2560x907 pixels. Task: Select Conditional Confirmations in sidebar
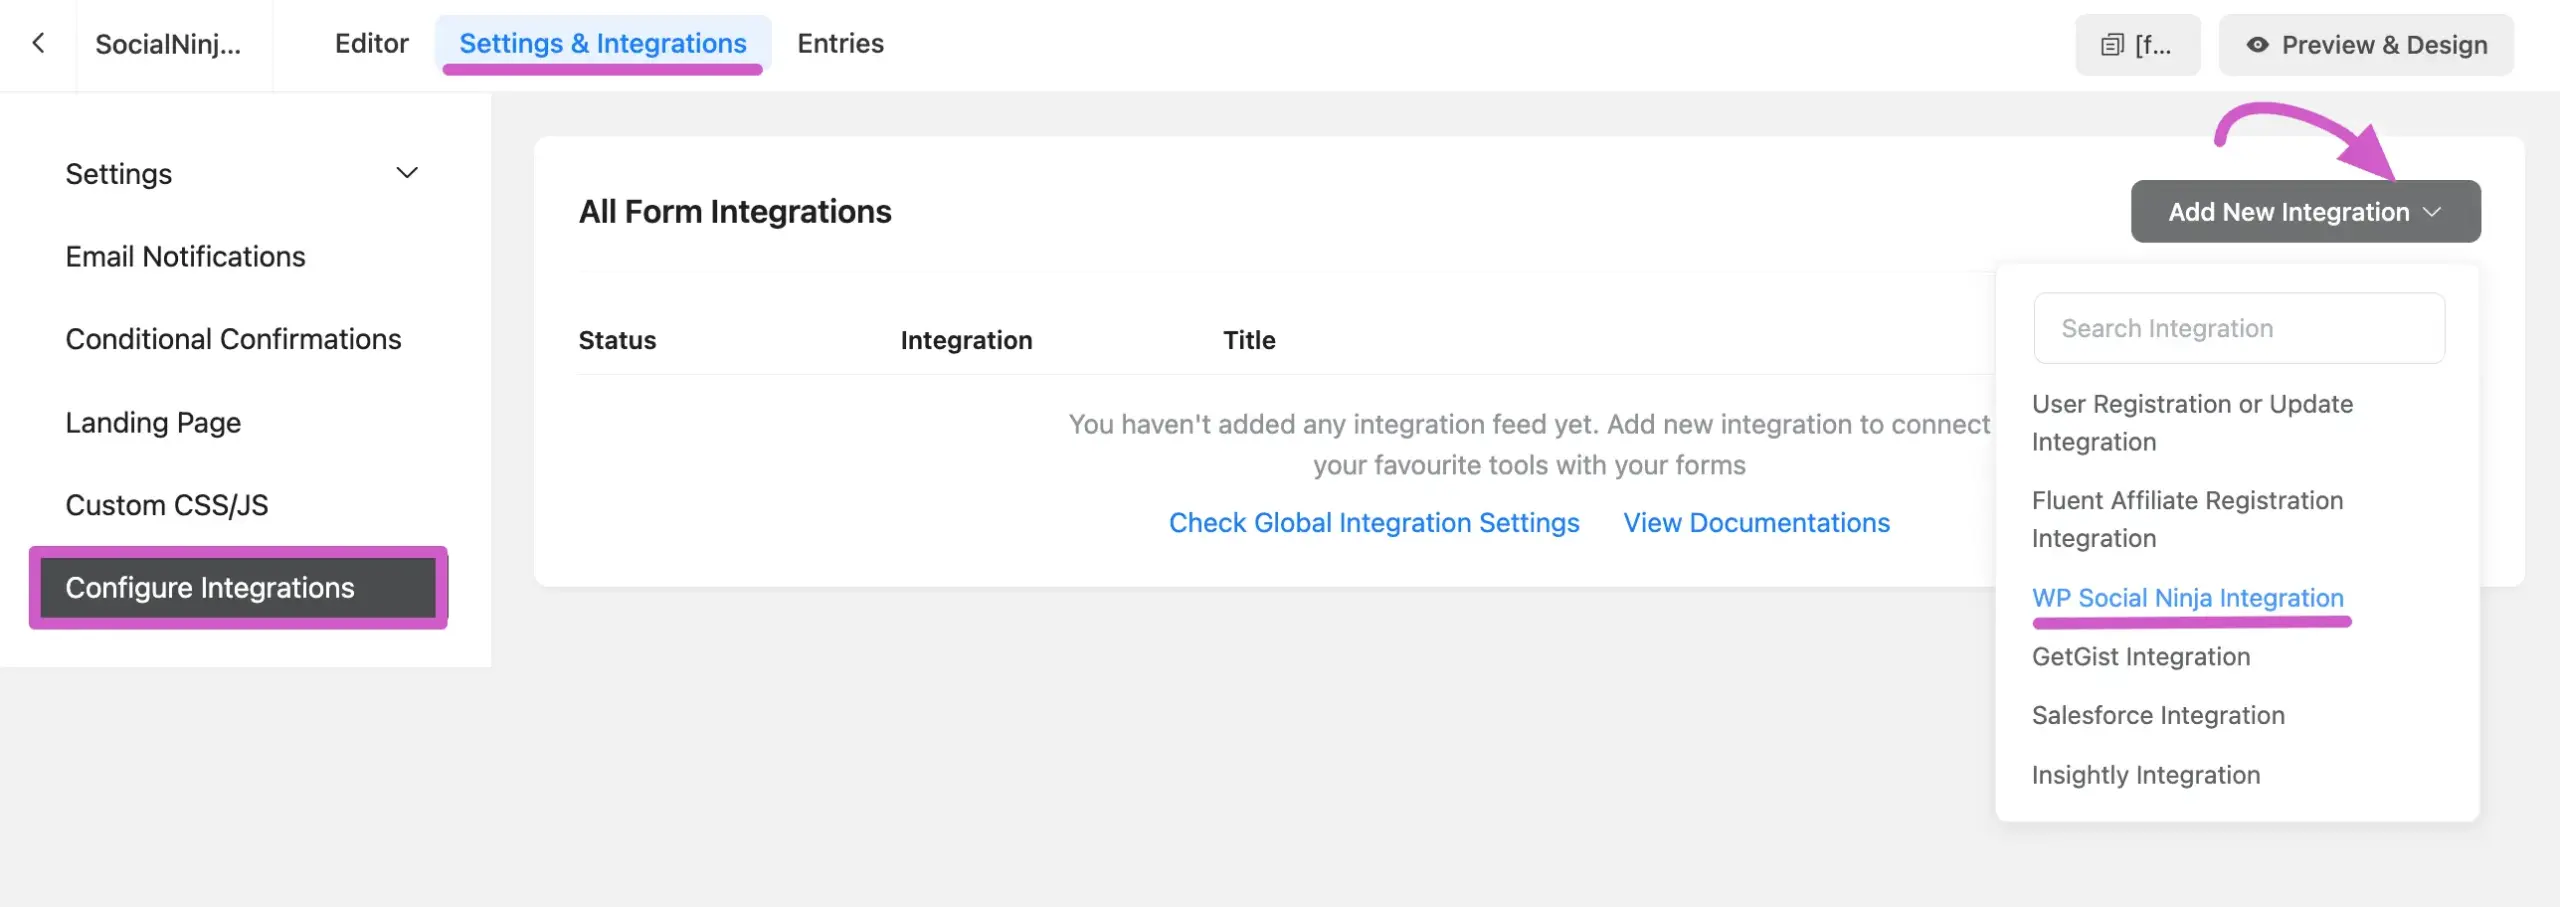pyautogui.click(x=233, y=339)
